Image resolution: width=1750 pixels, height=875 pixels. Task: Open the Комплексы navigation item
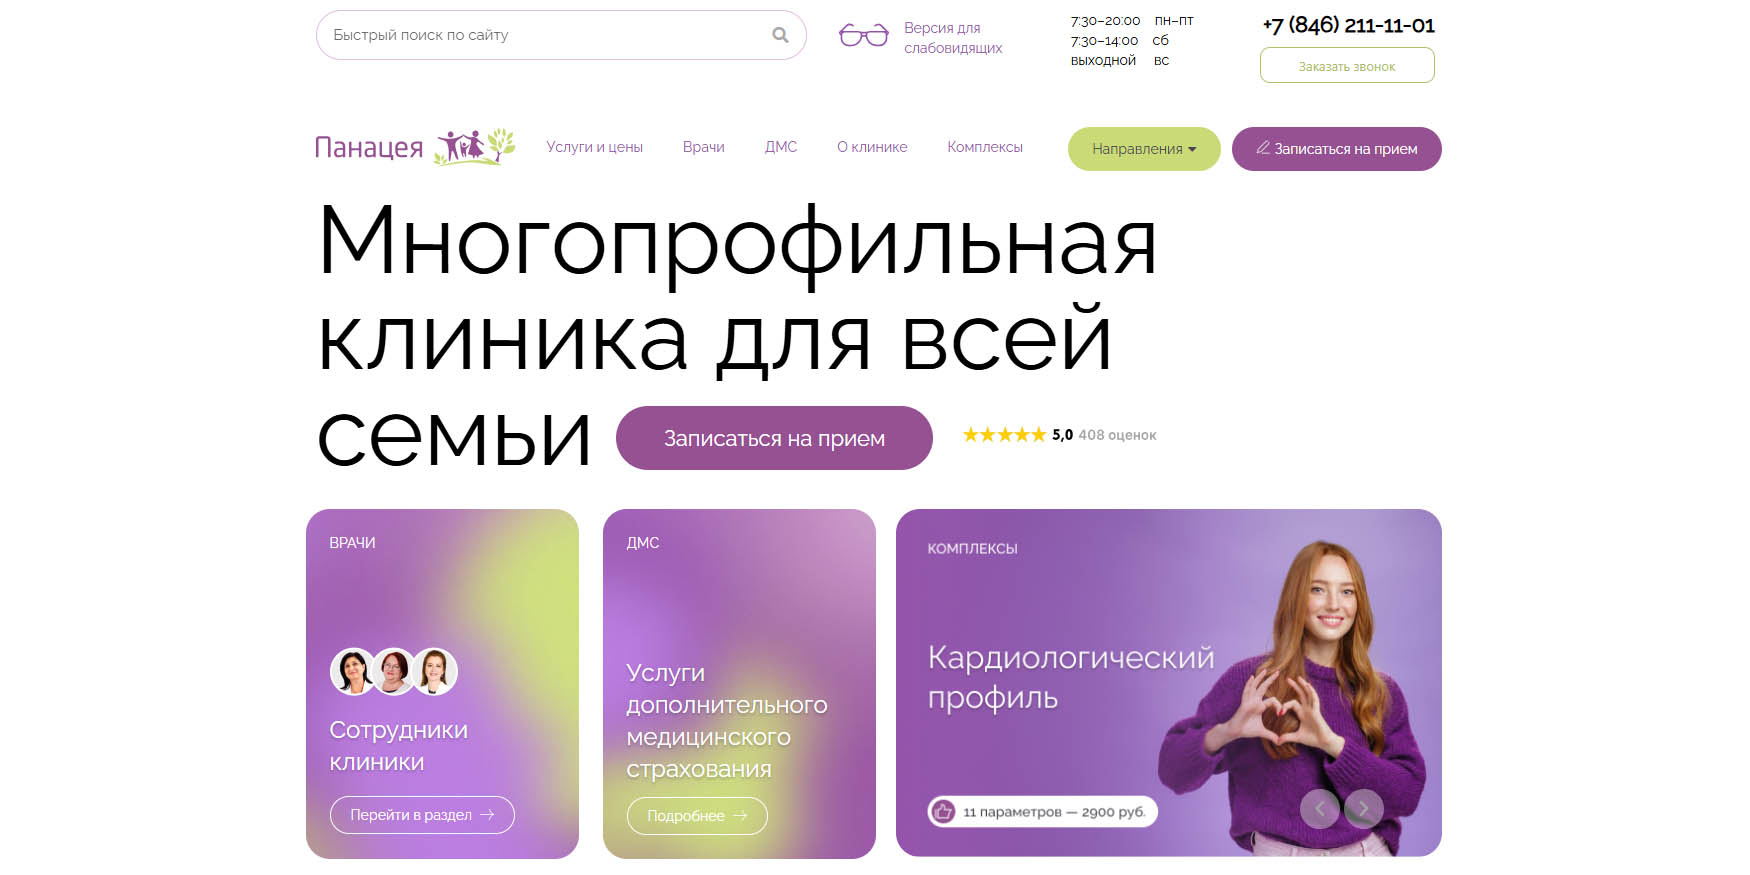tap(985, 147)
